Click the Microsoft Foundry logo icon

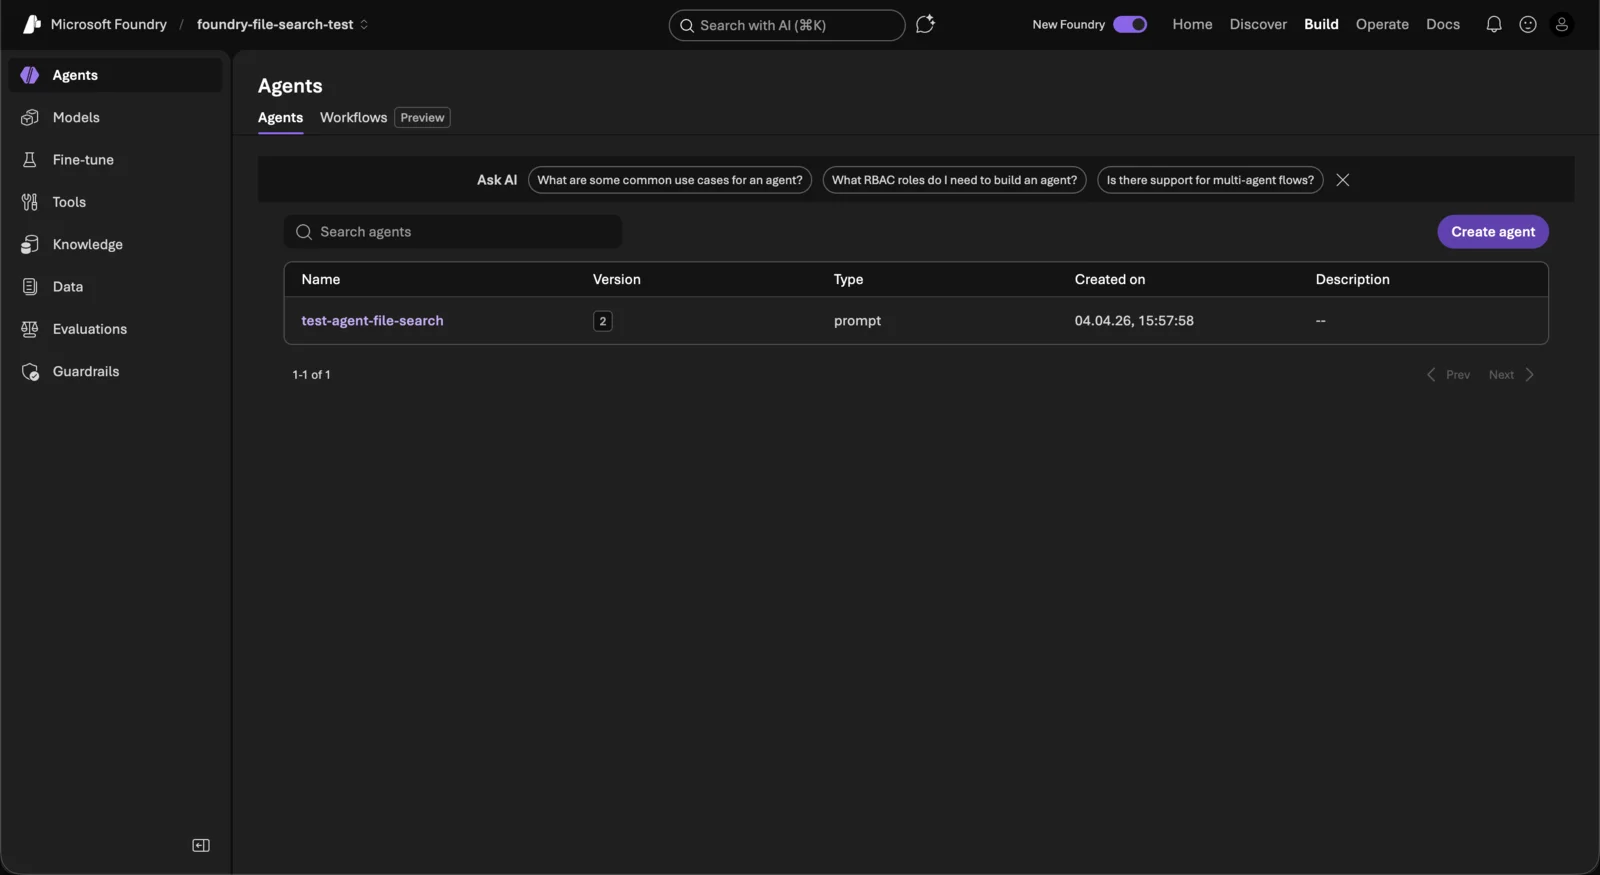(31, 24)
